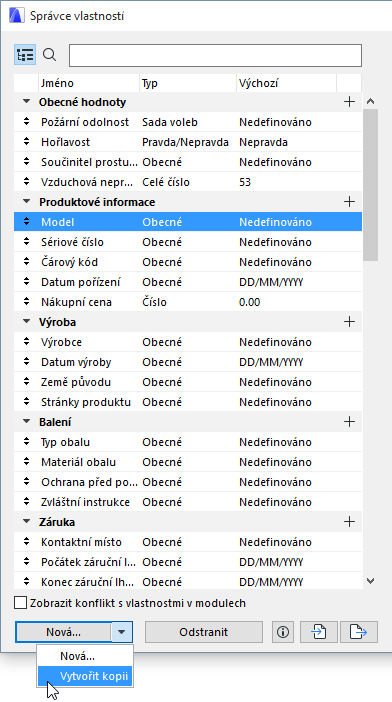
Task: Add property to Obecné hodnoty group
Action: (349, 102)
